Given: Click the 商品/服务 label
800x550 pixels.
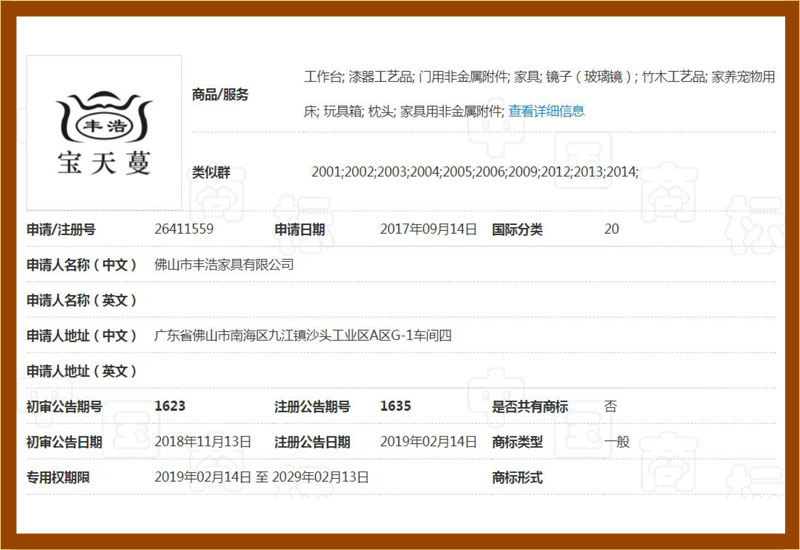Looking at the screenshot, I should click(x=220, y=94).
